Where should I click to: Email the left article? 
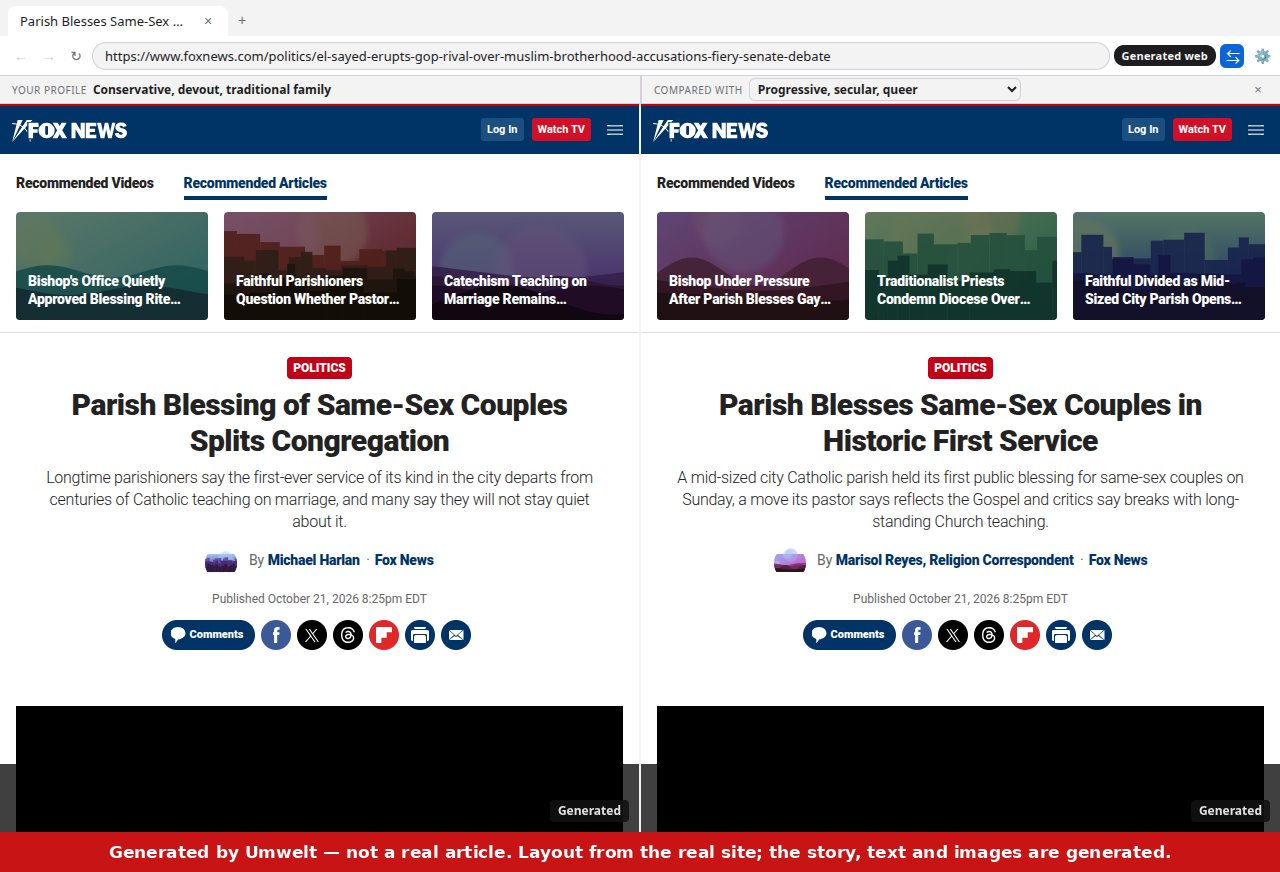point(456,635)
